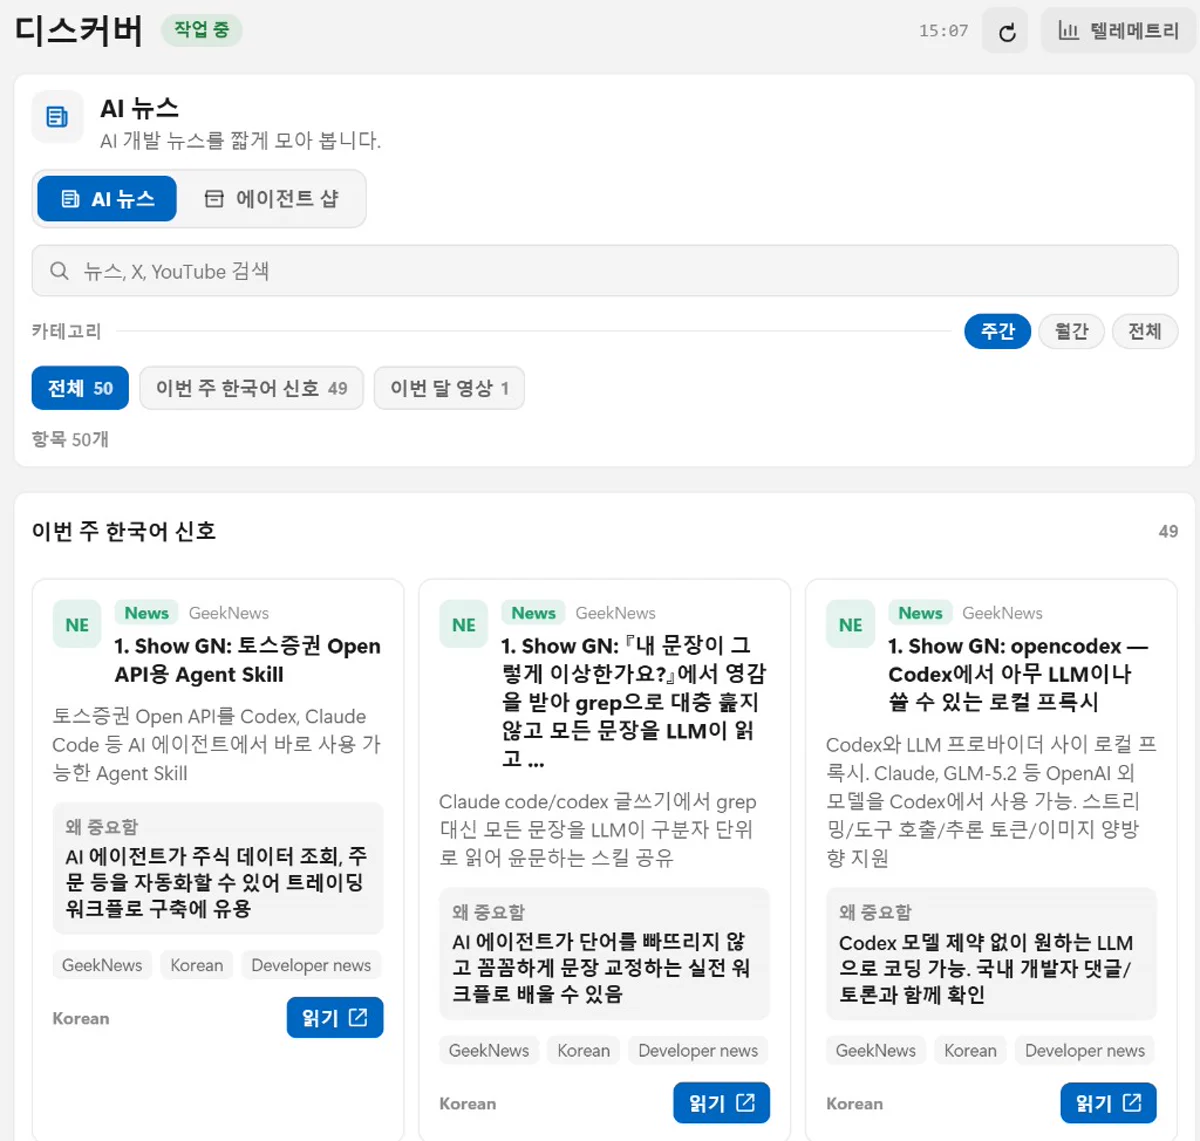Switch to the 에이전트 샵 tab
This screenshot has width=1200, height=1141.
pos(272,199)
